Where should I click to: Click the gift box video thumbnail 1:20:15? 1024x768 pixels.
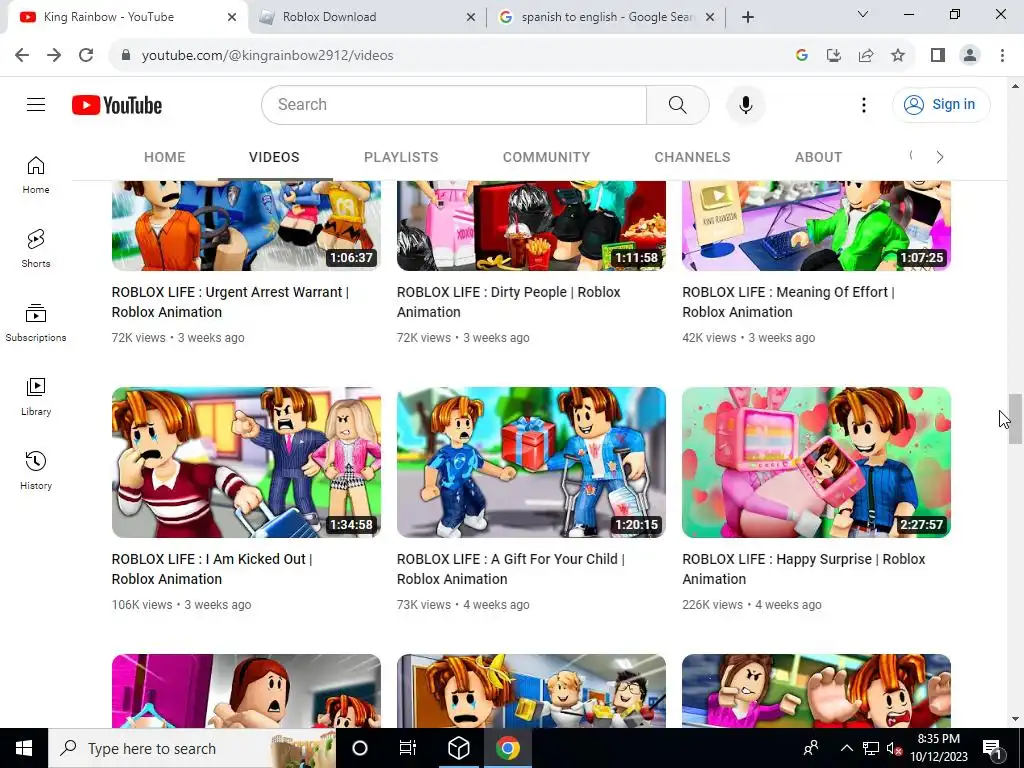531,462
